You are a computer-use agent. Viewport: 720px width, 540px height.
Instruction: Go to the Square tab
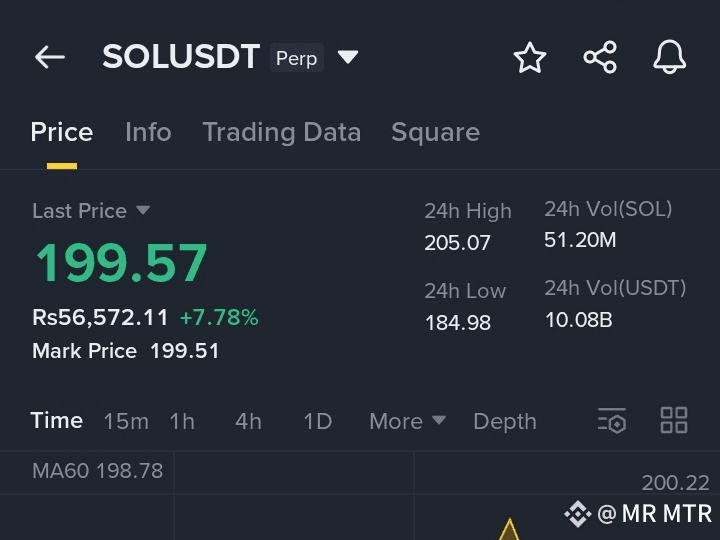tap(435, 133)
